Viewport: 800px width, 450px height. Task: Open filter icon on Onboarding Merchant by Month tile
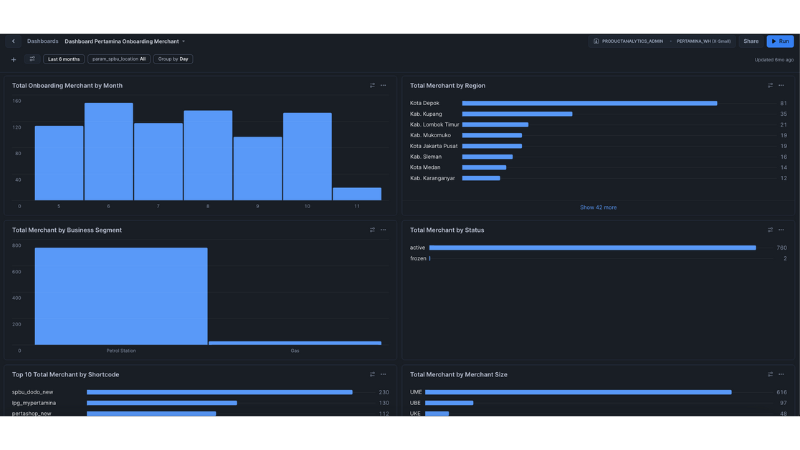(372, 86)
